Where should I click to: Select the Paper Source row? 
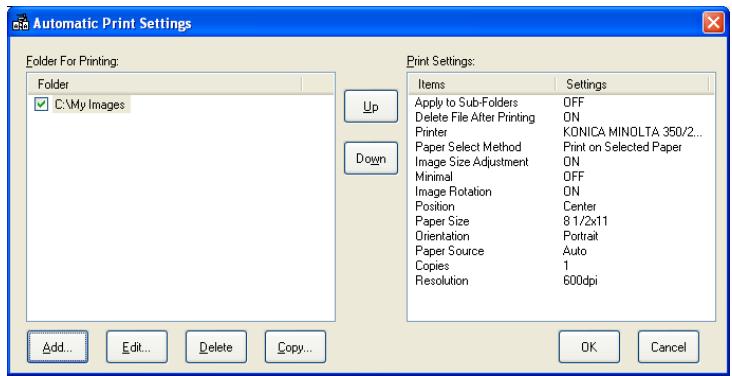561,251
